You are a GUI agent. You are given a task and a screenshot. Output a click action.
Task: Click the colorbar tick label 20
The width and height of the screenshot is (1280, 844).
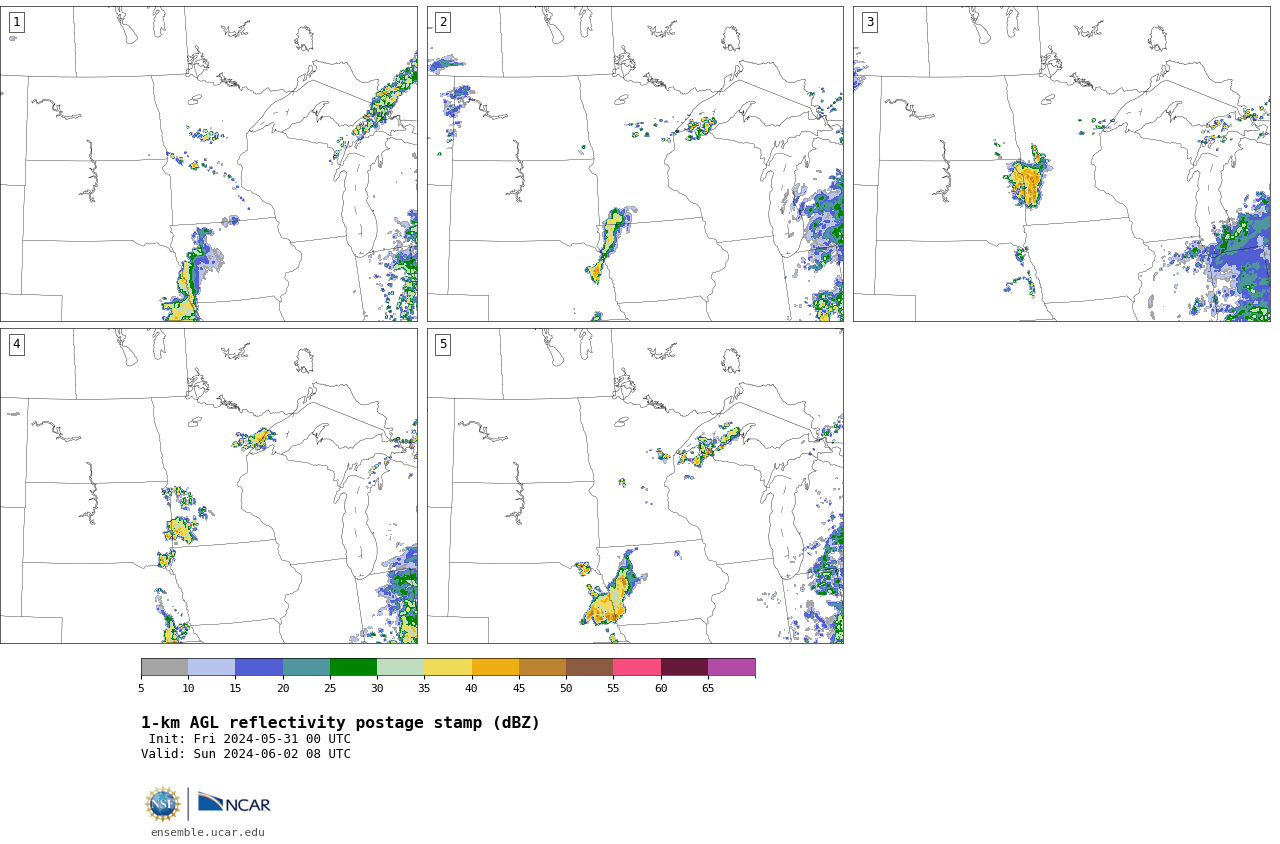283,688
